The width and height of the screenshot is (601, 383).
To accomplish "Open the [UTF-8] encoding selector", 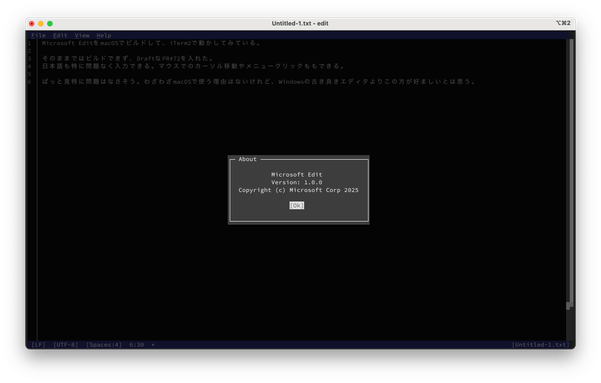I will (x=66, y=345).
